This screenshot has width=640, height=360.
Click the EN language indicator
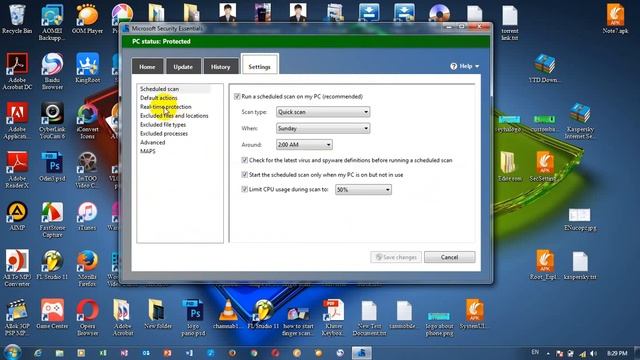pyautogui.click(x=535, y=352)
